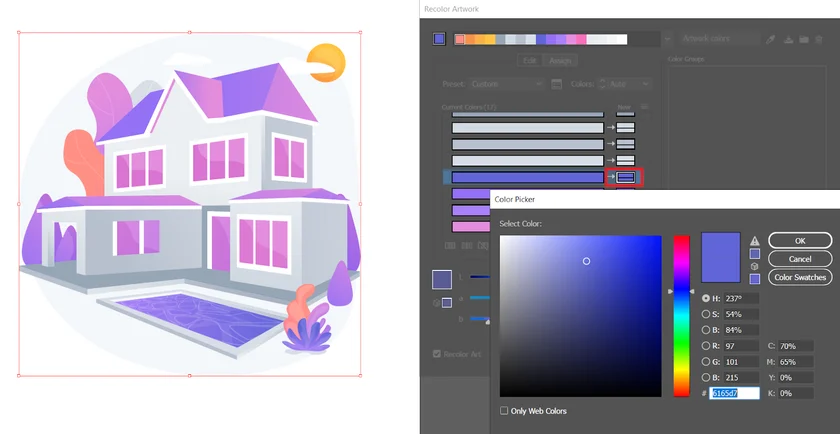Click the blue field showing 215
The width and height of the screenshot is (840, 434).
(x=742, y=377)
